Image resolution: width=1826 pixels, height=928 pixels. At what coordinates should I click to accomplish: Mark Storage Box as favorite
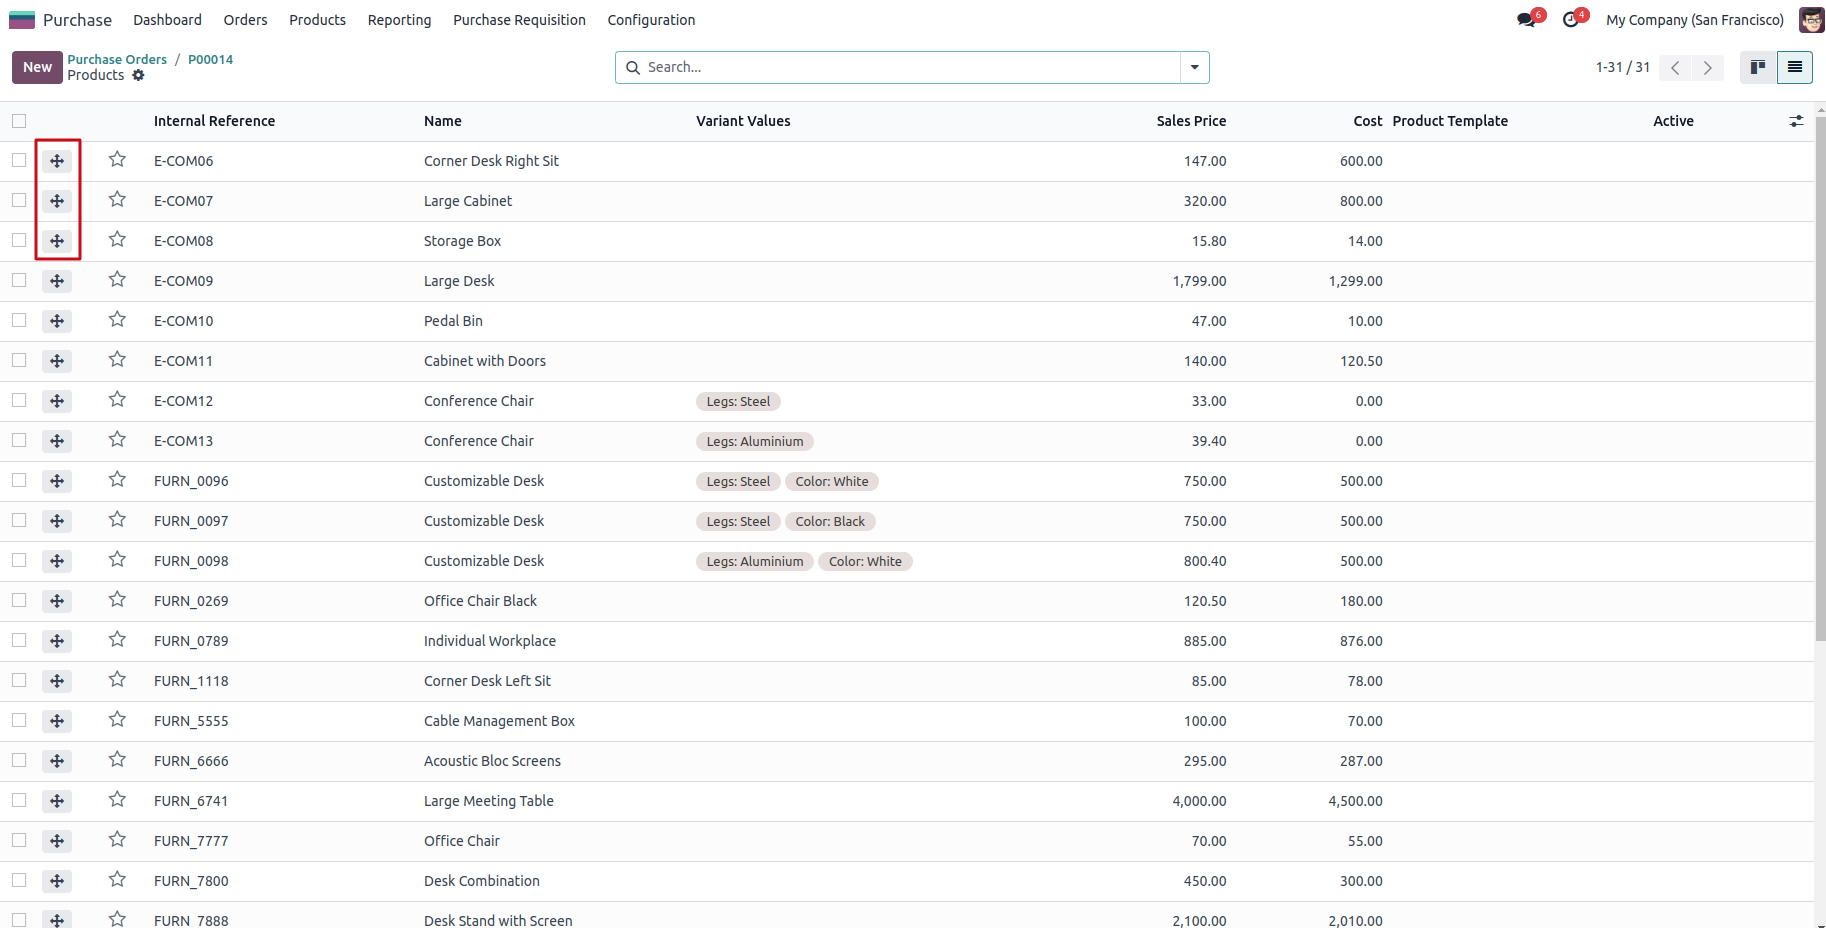(117, 240)
